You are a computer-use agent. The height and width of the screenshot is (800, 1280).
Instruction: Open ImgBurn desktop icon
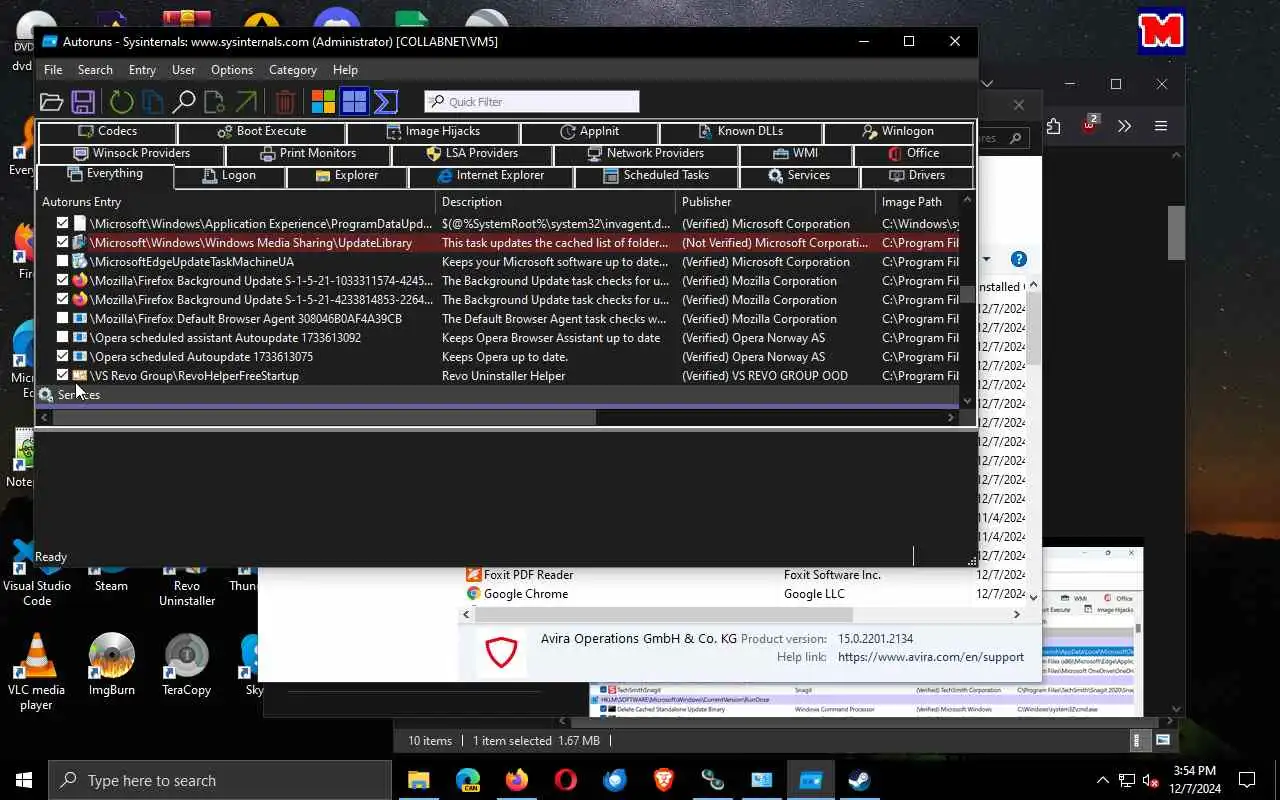(x=111, y=664)
